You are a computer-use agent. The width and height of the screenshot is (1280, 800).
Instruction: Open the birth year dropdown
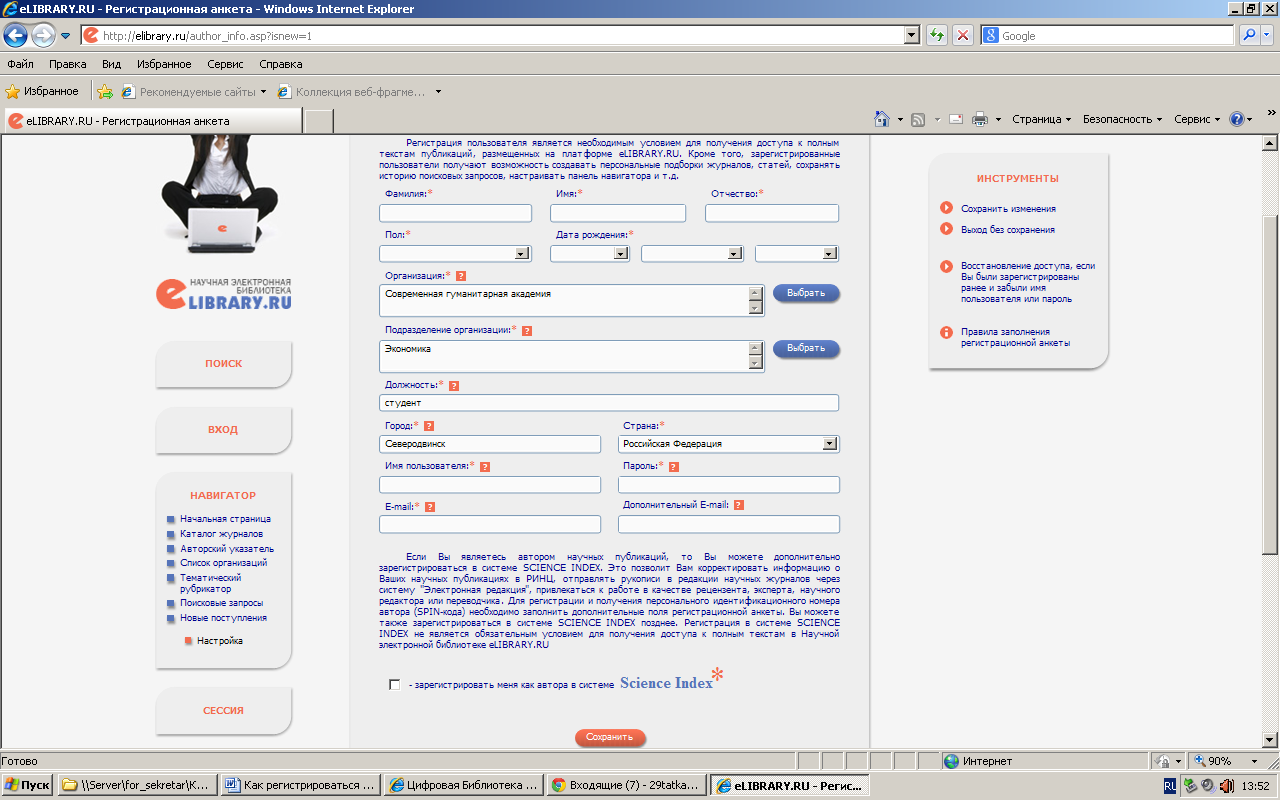[796, 254]
